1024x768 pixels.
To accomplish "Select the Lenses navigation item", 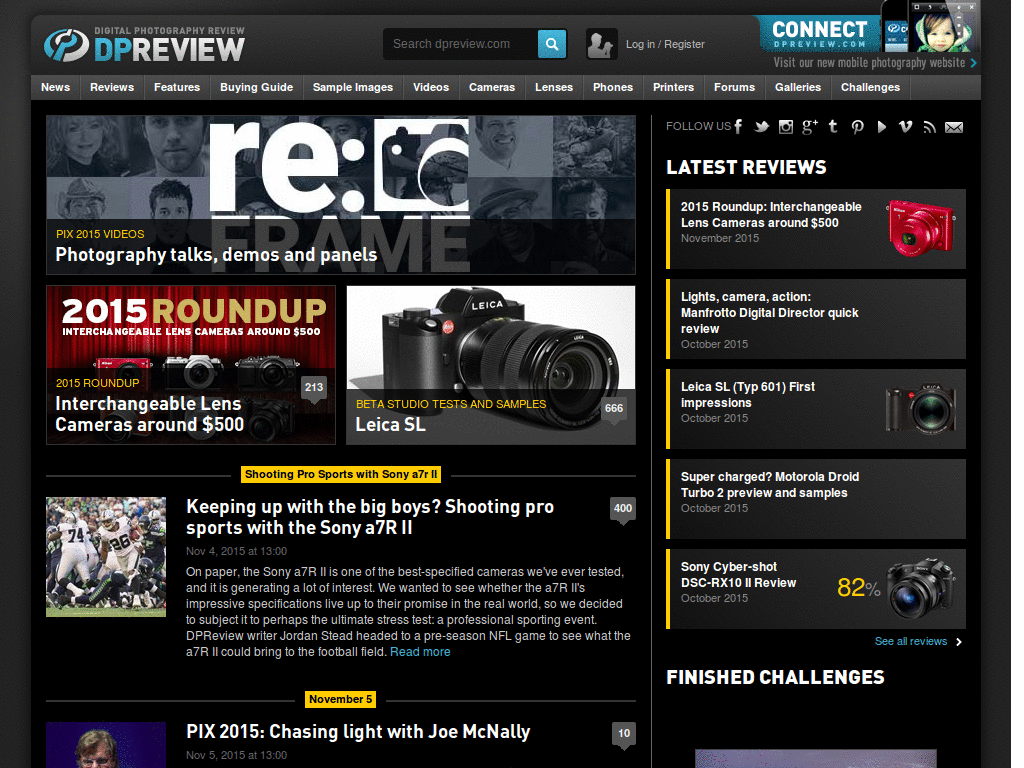I will tap(553, 87).
